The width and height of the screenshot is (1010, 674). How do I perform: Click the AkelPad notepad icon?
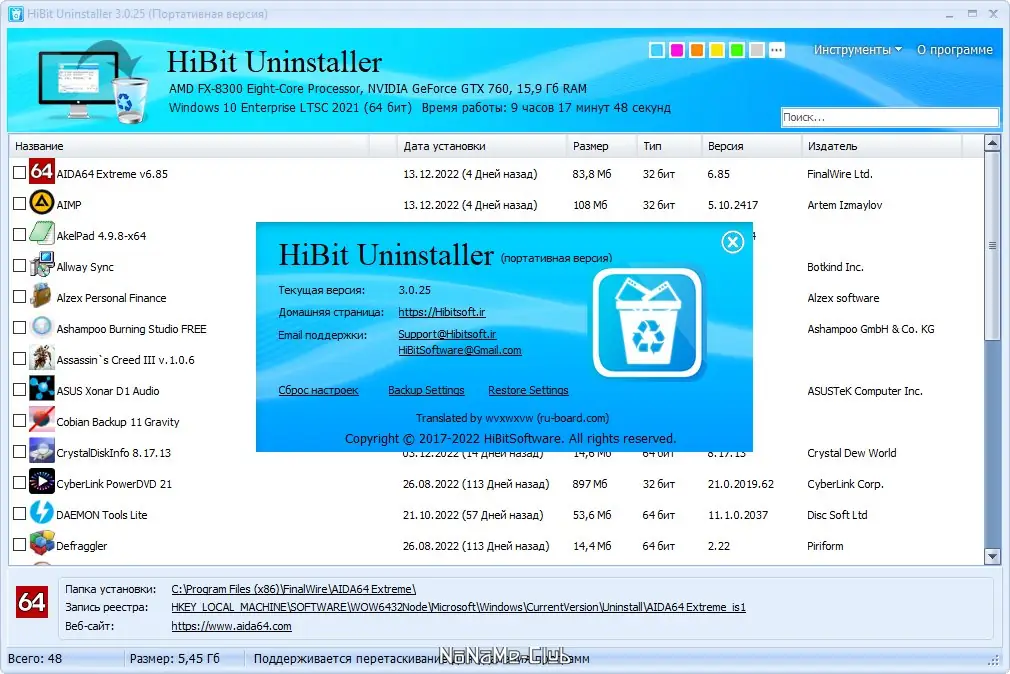(42, 234)
